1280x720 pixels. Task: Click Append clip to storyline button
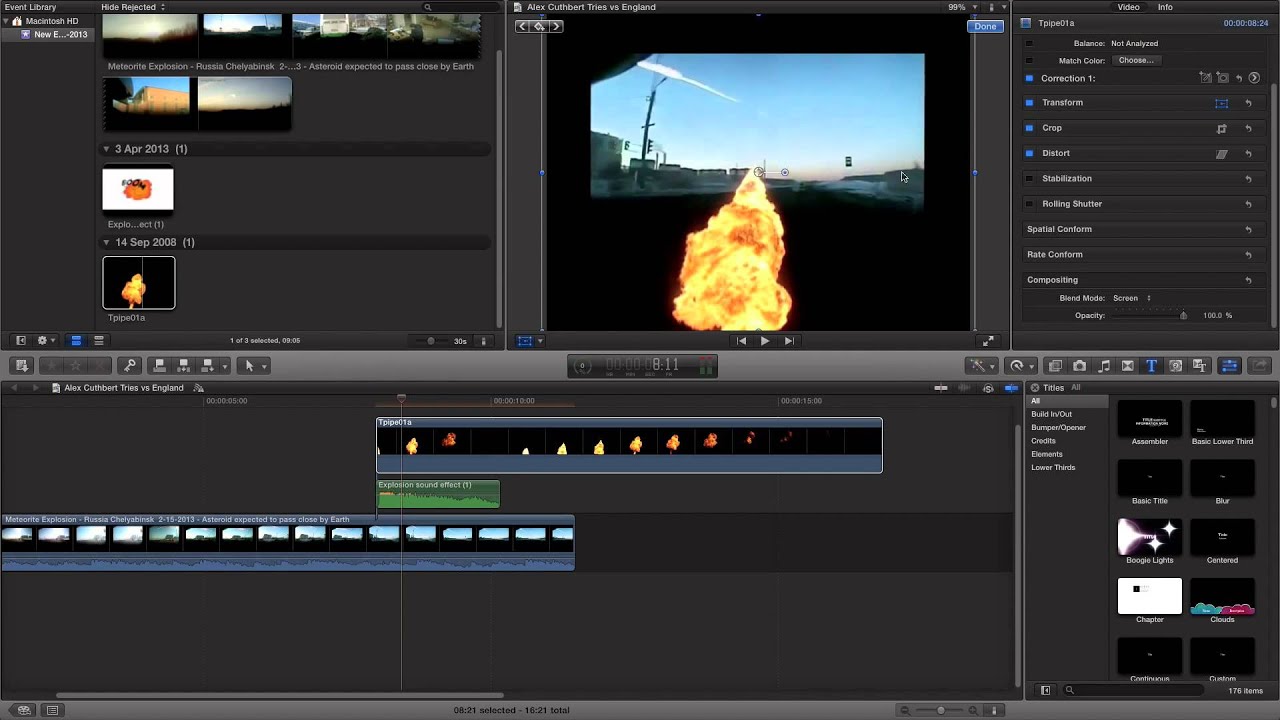tap(208, 366)
